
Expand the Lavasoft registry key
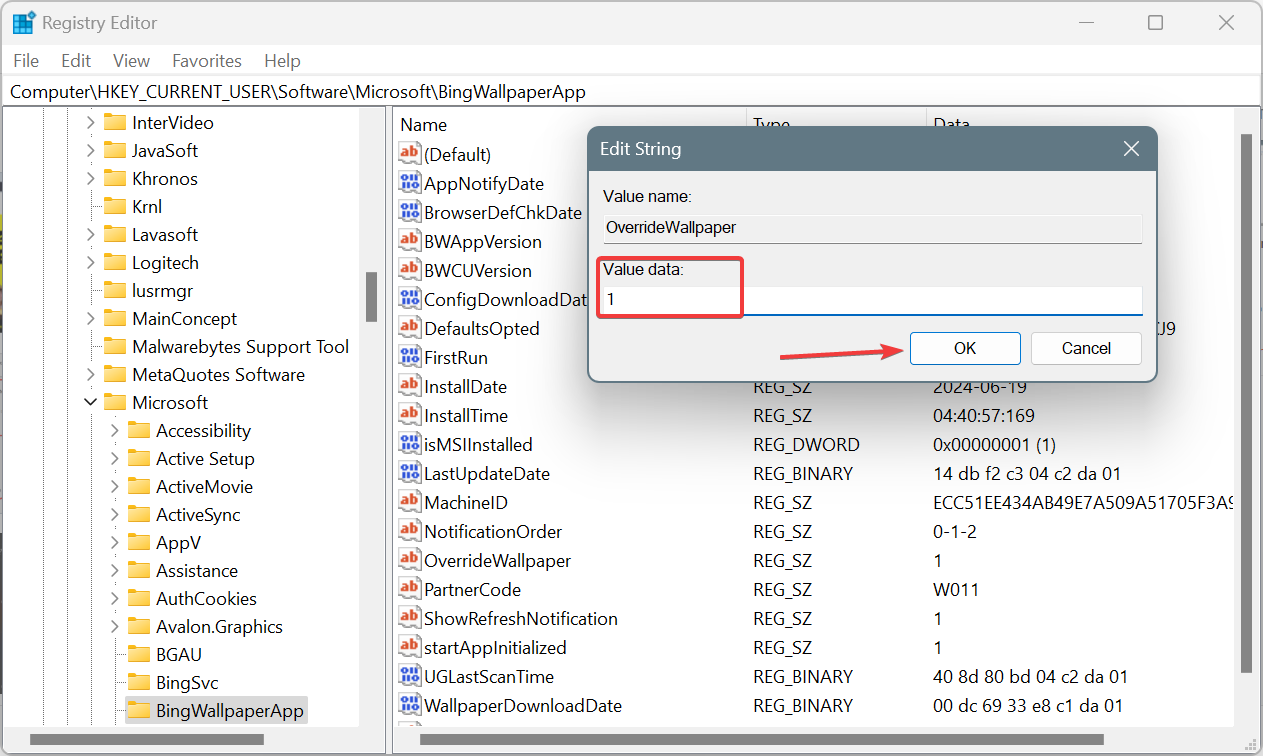(90, 235)
